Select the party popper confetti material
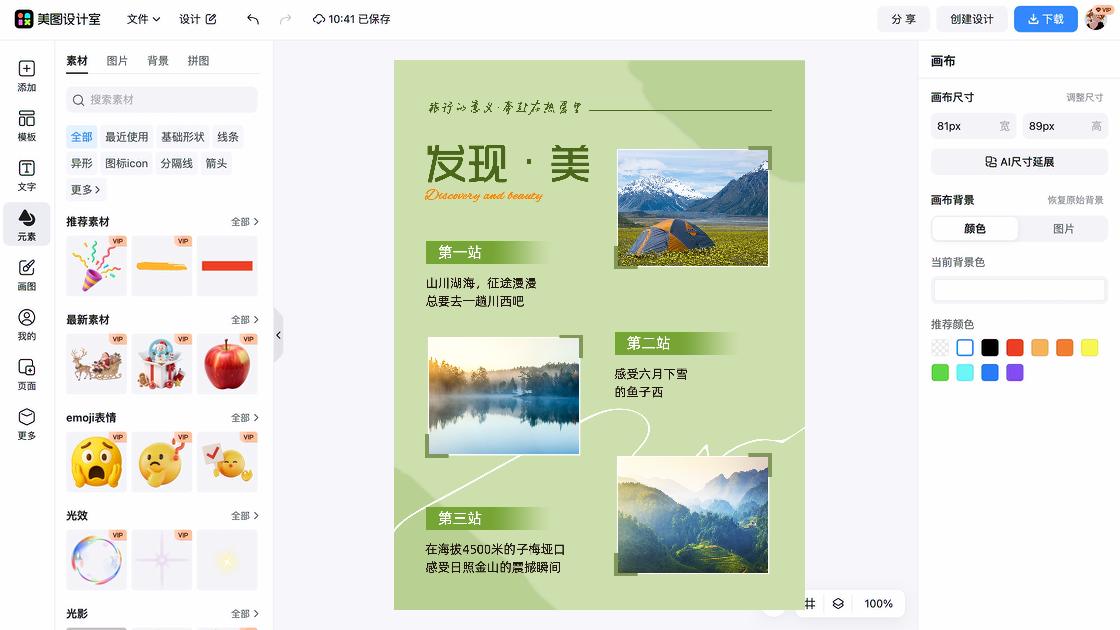Image resolution: width=1120 pixels, height=630 pixels. [x=96, y=266]
